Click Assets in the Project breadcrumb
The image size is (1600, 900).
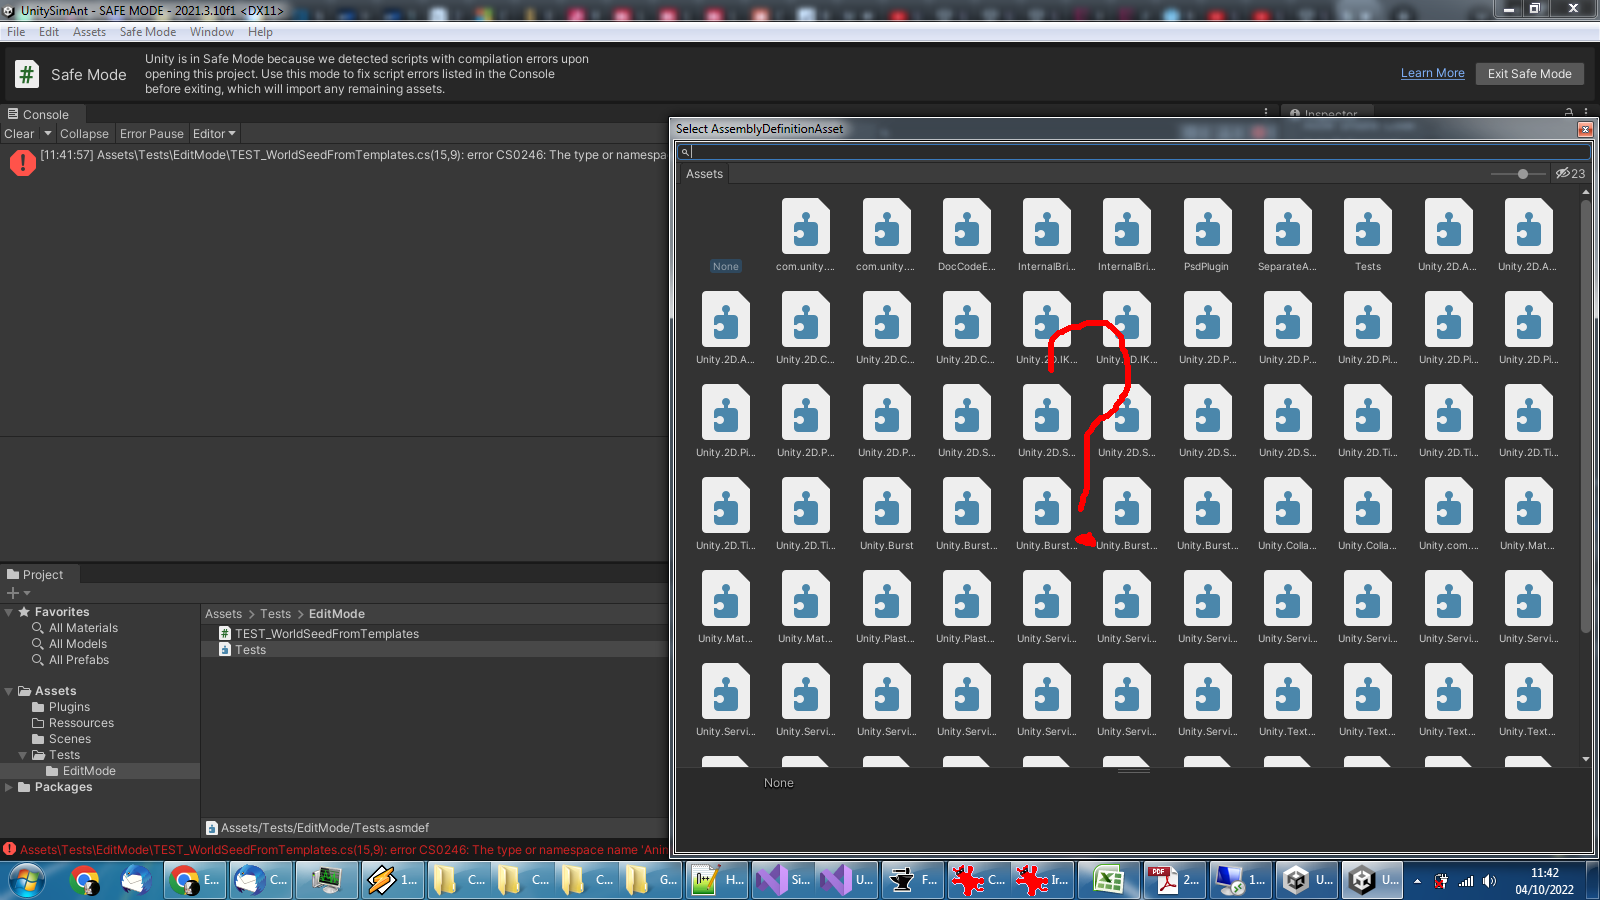pyautogui.click(x=223, y=614)
